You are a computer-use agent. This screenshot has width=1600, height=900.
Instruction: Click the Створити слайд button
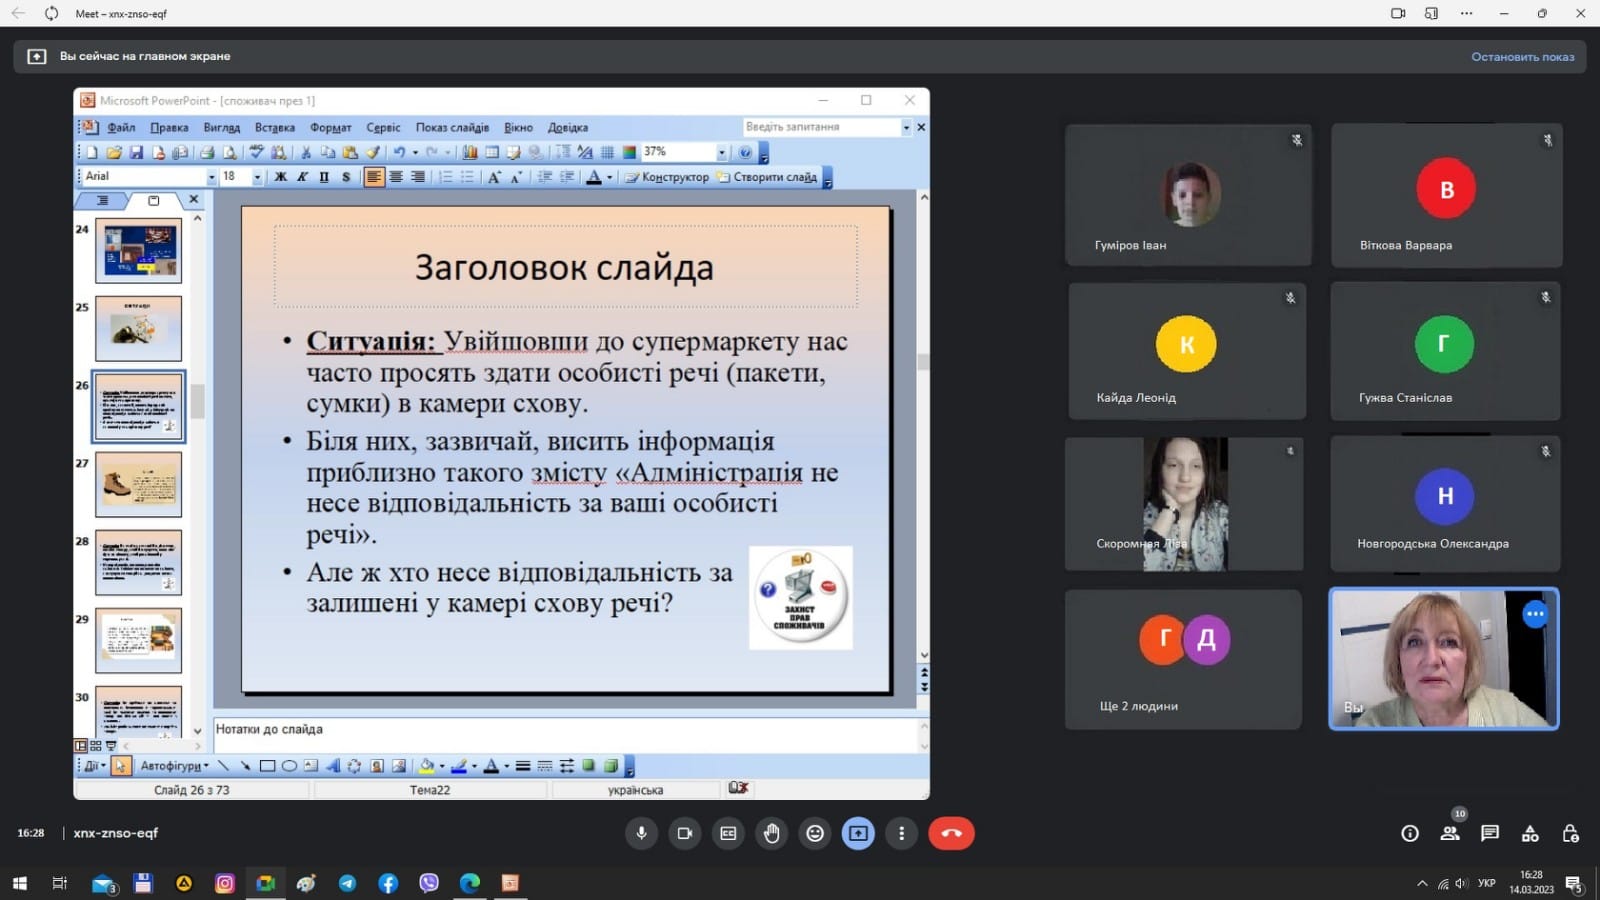tap(767, 177)
